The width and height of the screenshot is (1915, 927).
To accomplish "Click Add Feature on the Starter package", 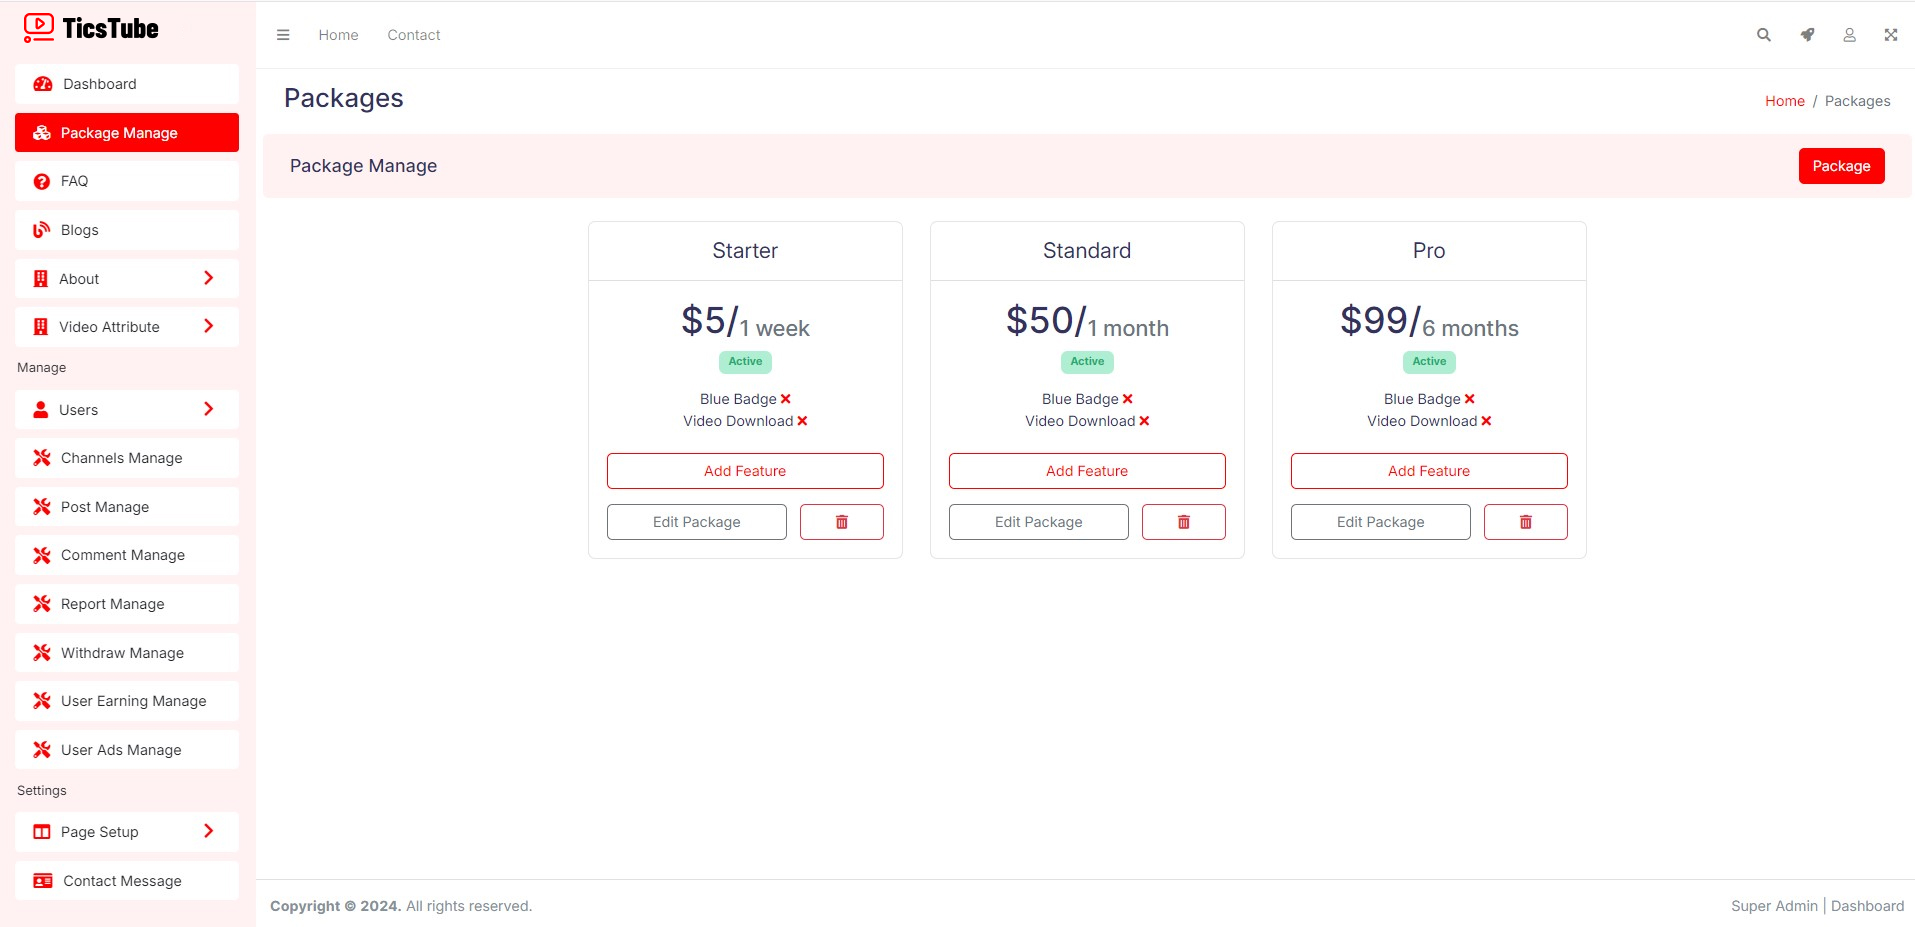I will pos(745,471).
